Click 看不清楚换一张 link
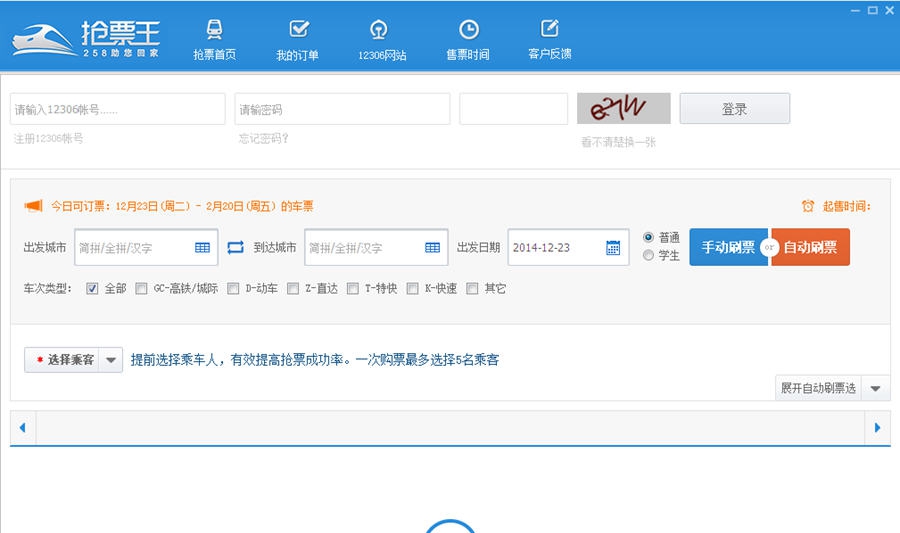The width and height of the screenshot is (900, 533). click(x=618, y=142)
